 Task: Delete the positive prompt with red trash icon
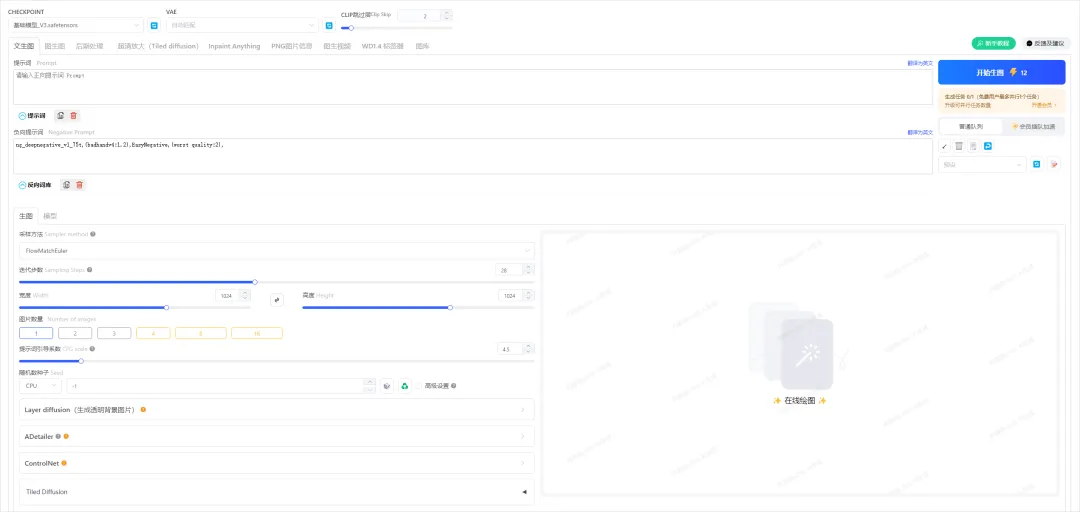(x=74, y=116)
